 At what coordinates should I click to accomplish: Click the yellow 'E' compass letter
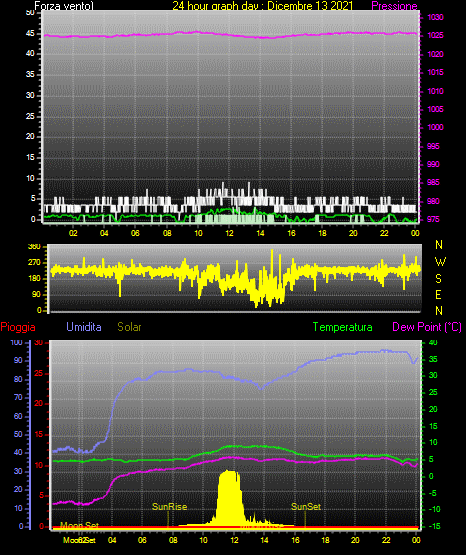[x=438, y=295]
